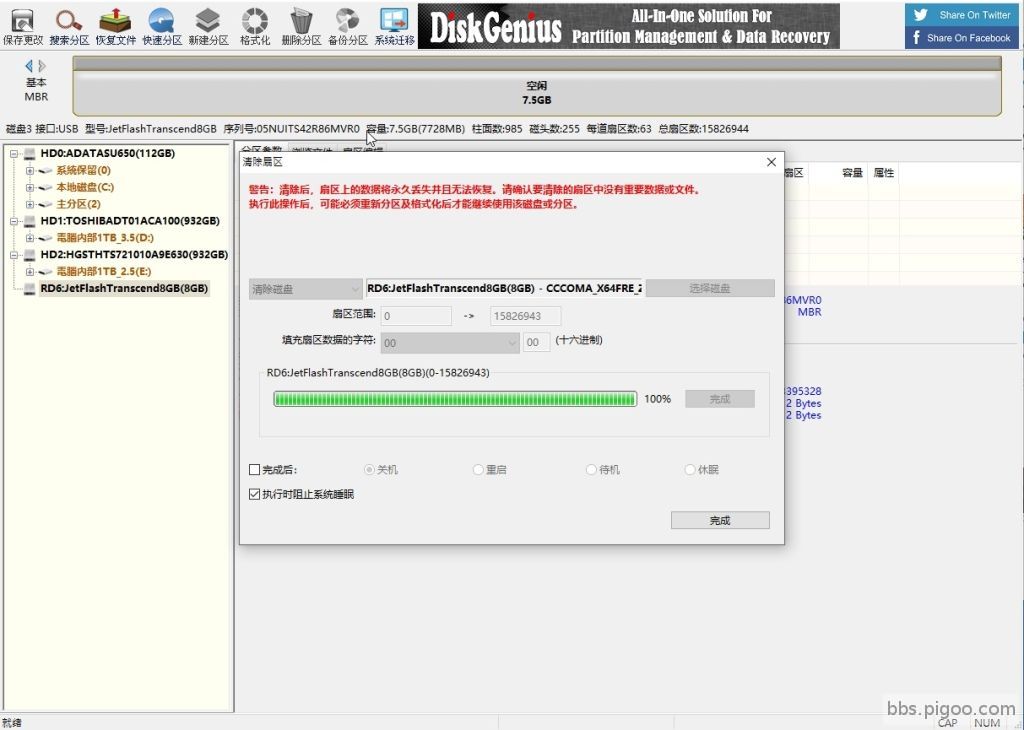Viewport: 1024px width, 730px height.
Task: Open the fill character 00 dropdown
Action: [x=450, y=343]
